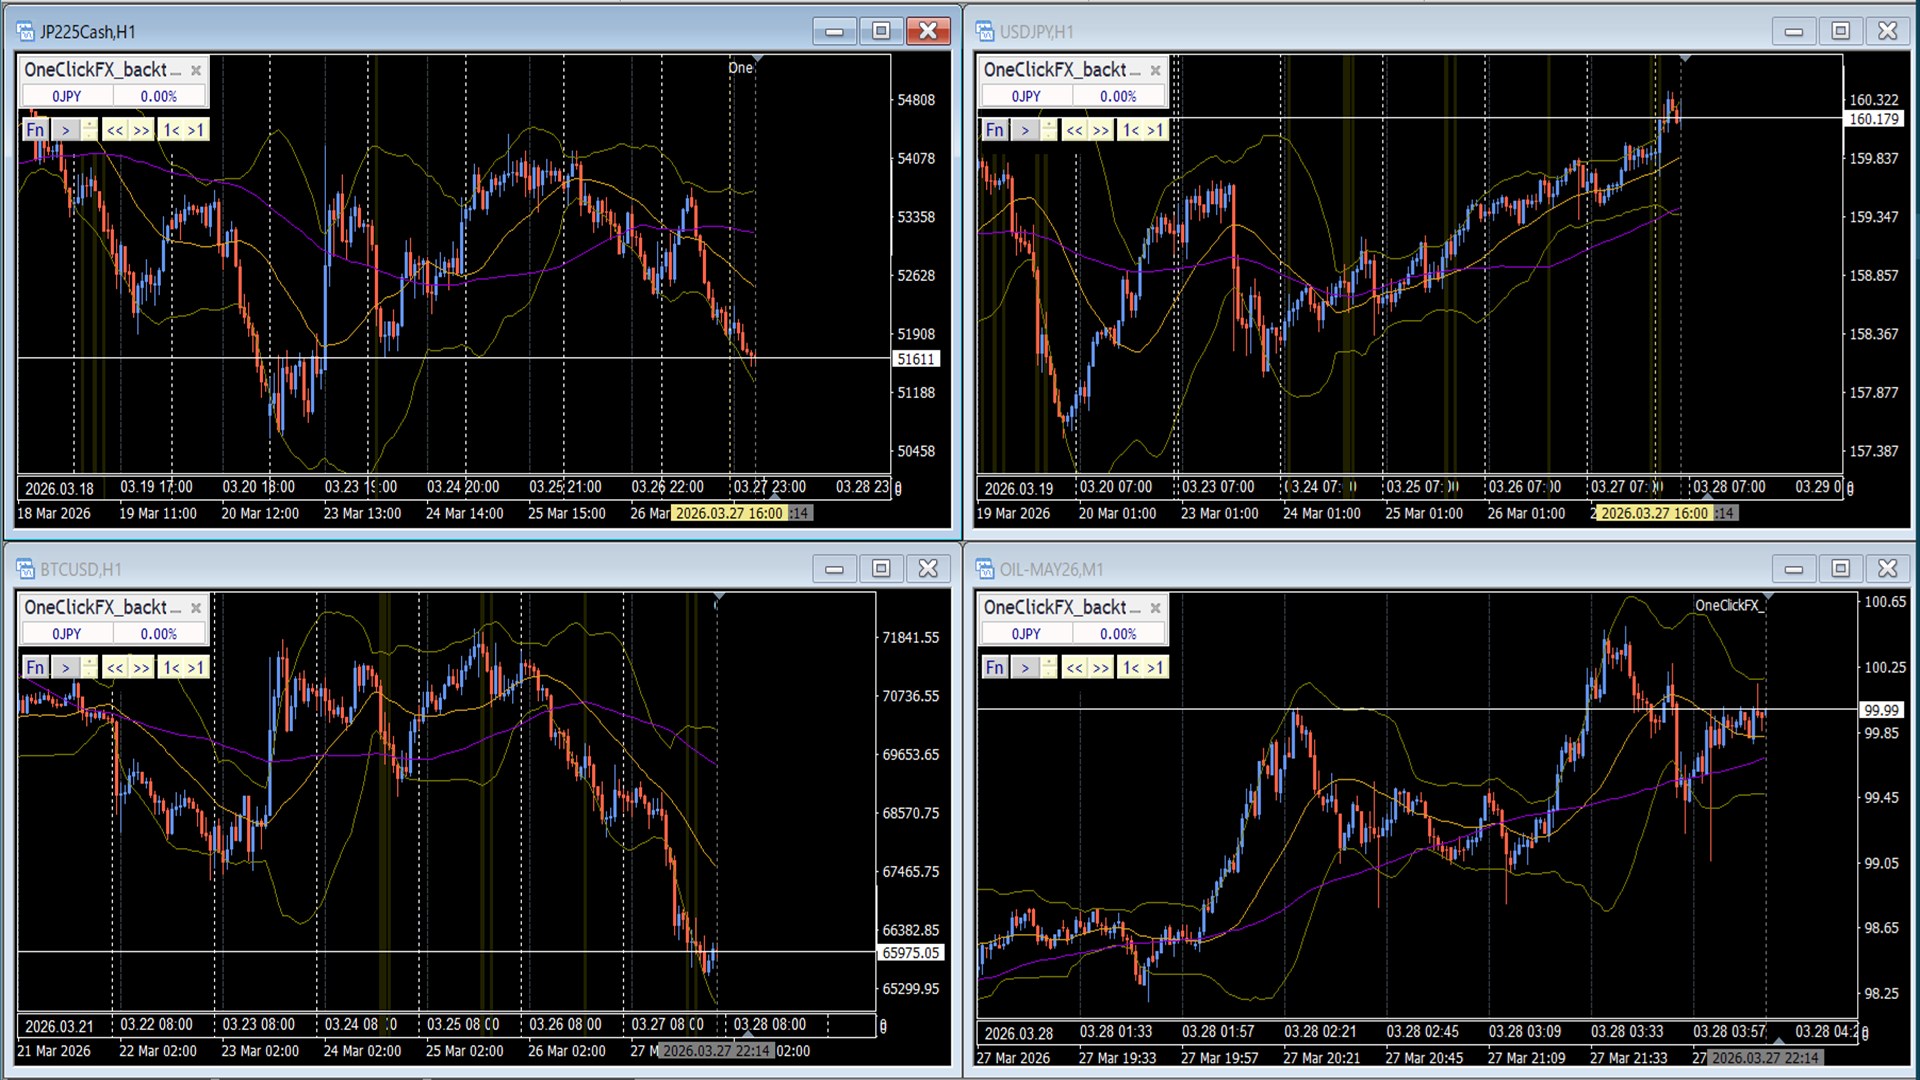
Task: Collapse OneClickFX panel in USDJPY chart
Action: pos(1134,70)
